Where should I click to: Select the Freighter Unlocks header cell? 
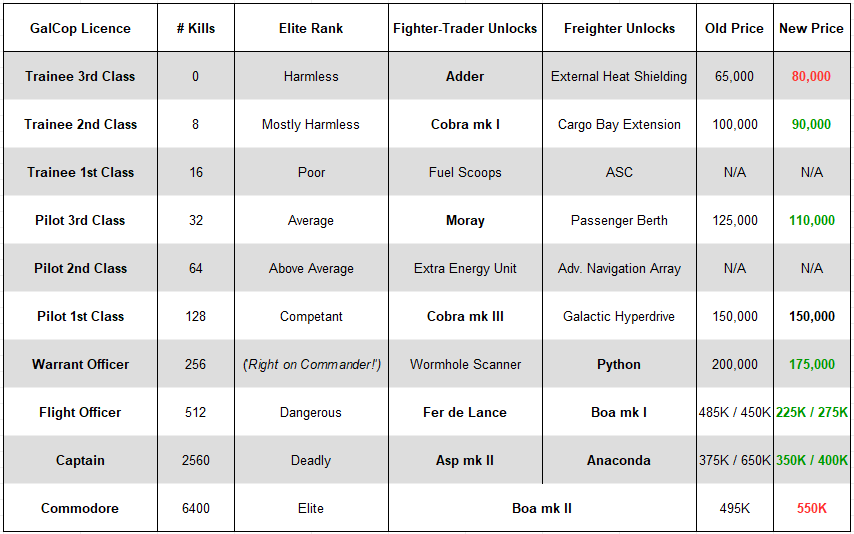click(619, 28)
